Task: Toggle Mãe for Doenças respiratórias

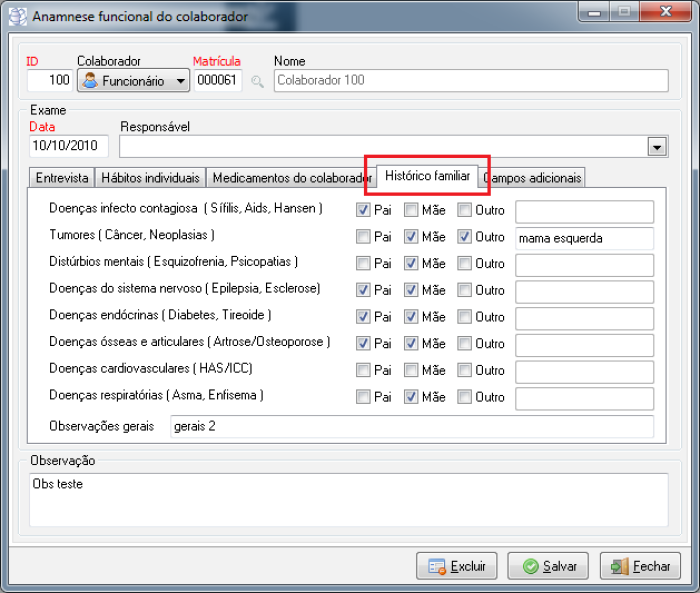Action: [x=411, y=397]
